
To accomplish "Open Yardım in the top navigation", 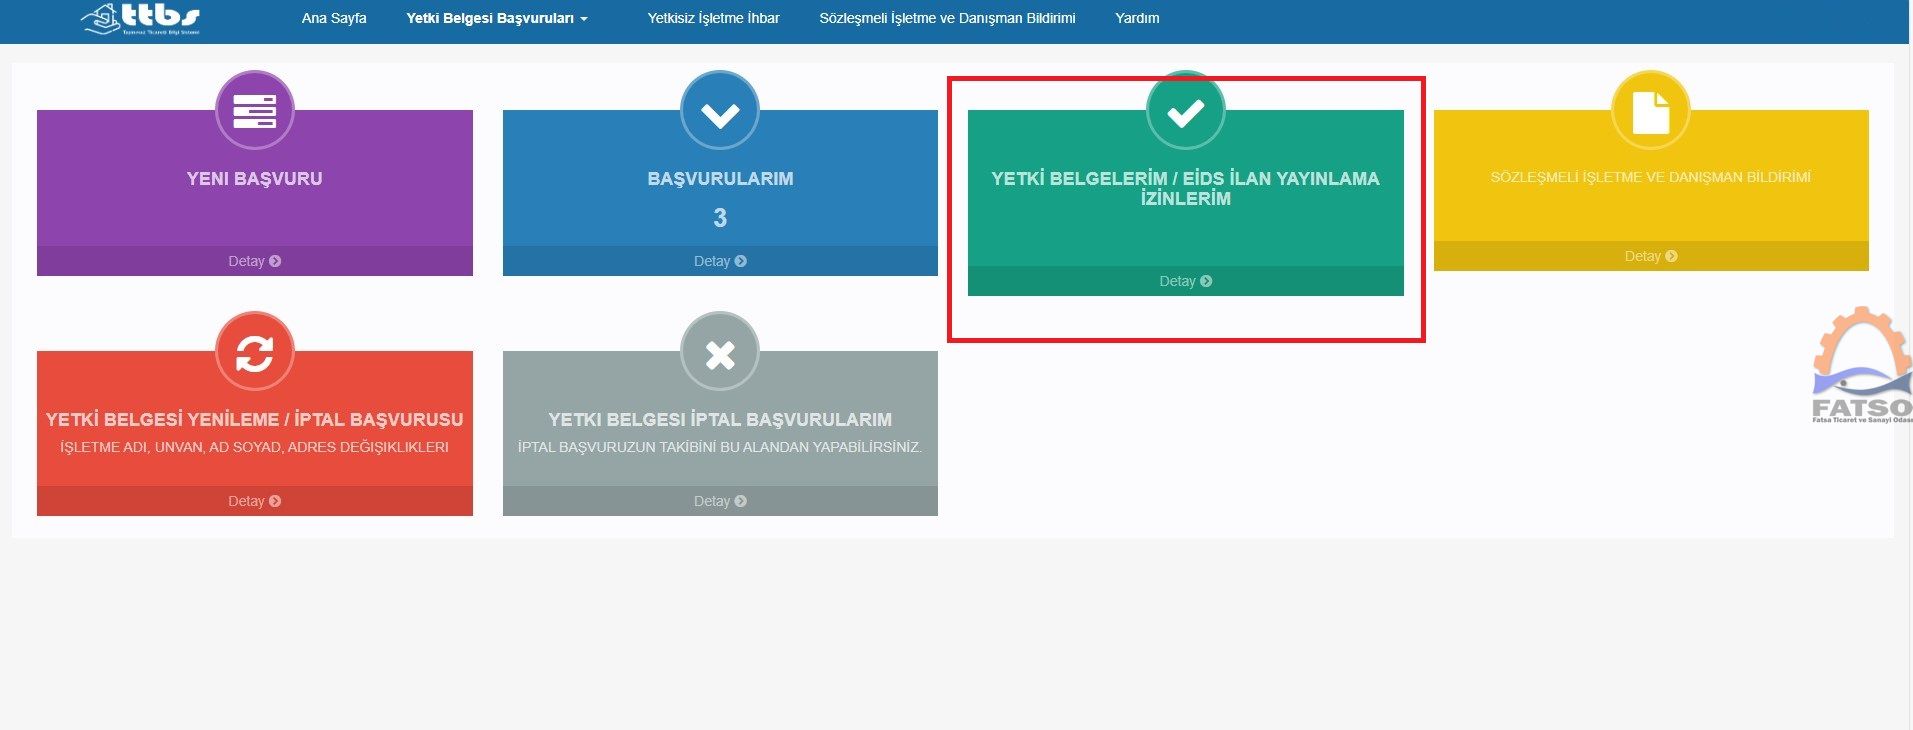I will pos(1137,18).
